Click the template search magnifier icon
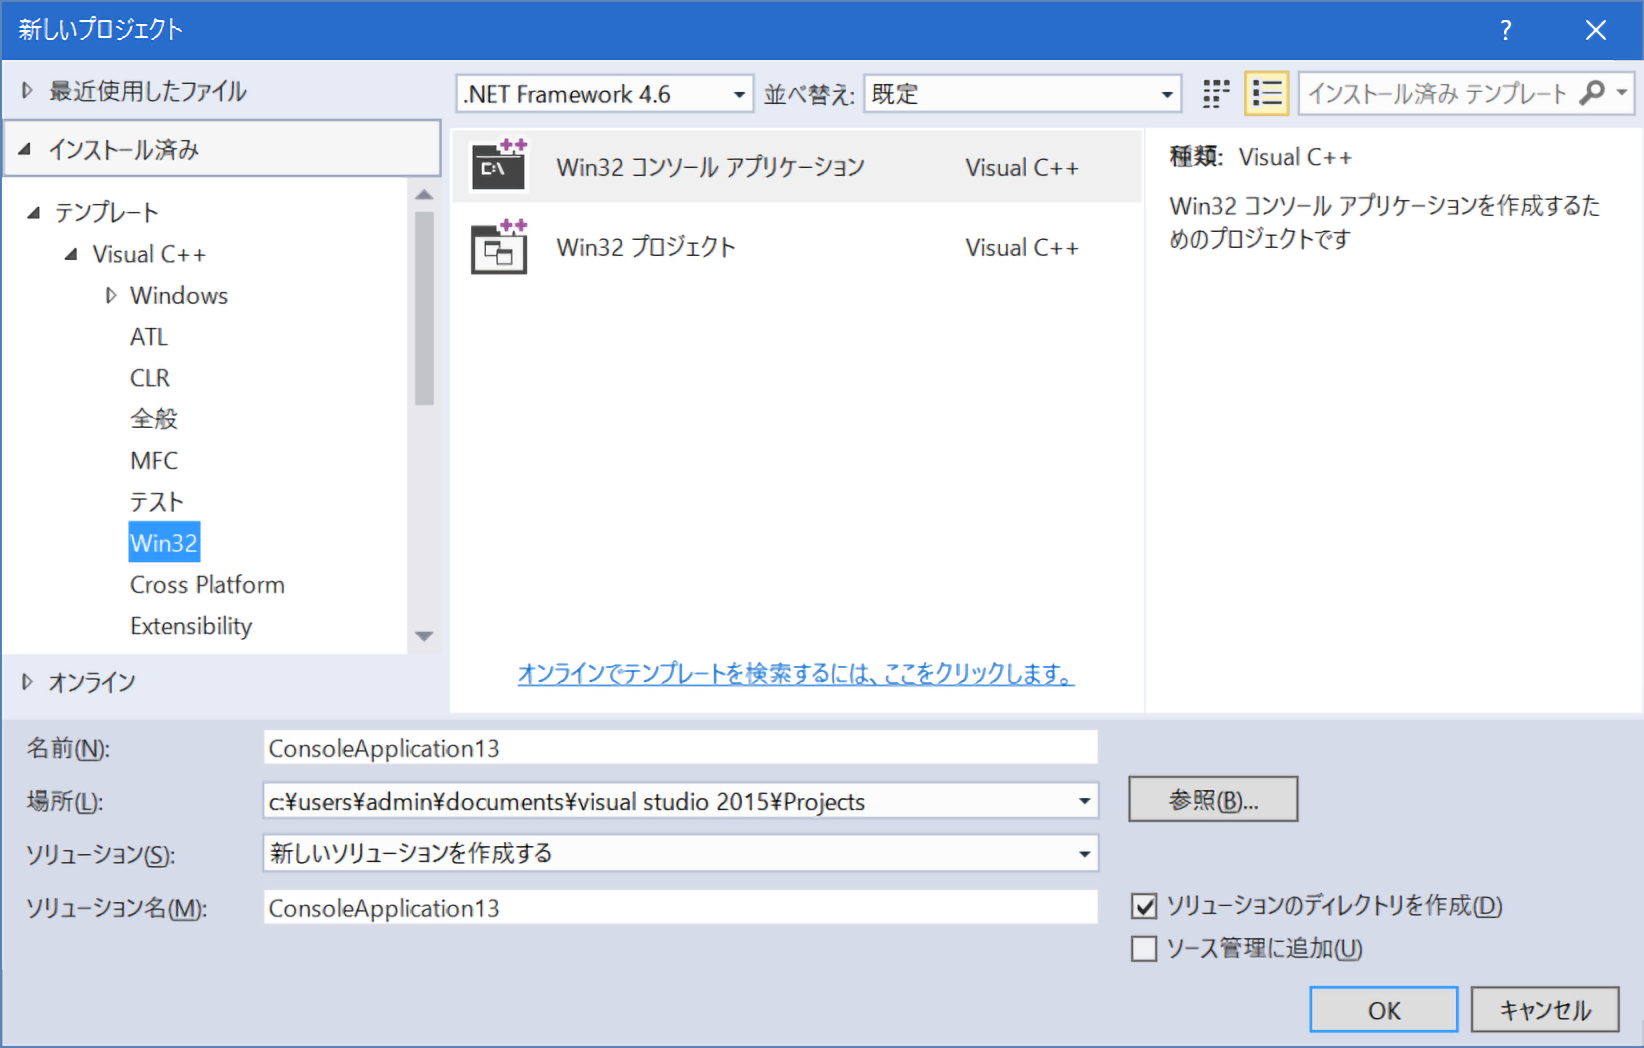 (x=1591, y=93)
